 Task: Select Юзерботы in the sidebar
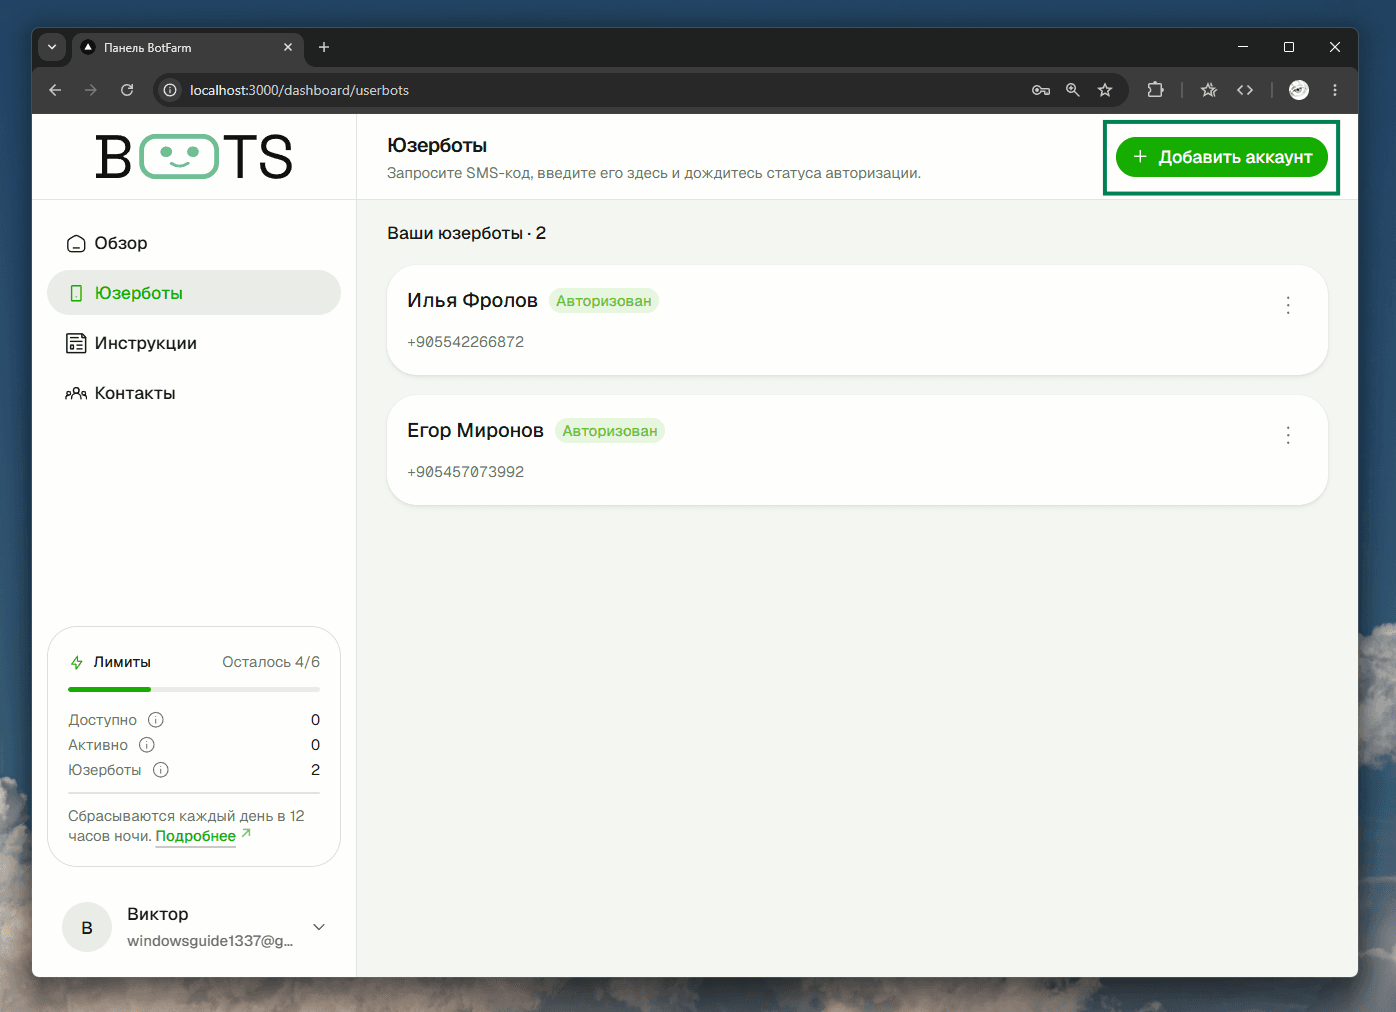[194, 293]
